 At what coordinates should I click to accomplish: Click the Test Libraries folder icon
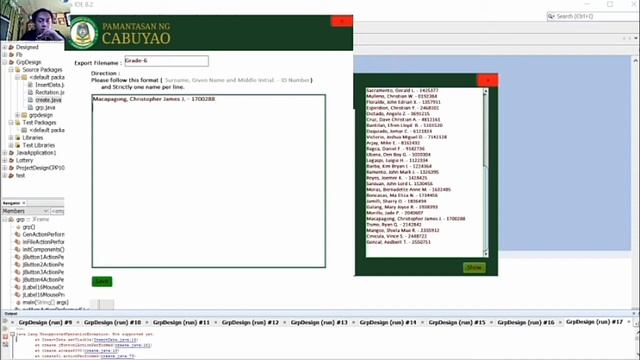18,145
